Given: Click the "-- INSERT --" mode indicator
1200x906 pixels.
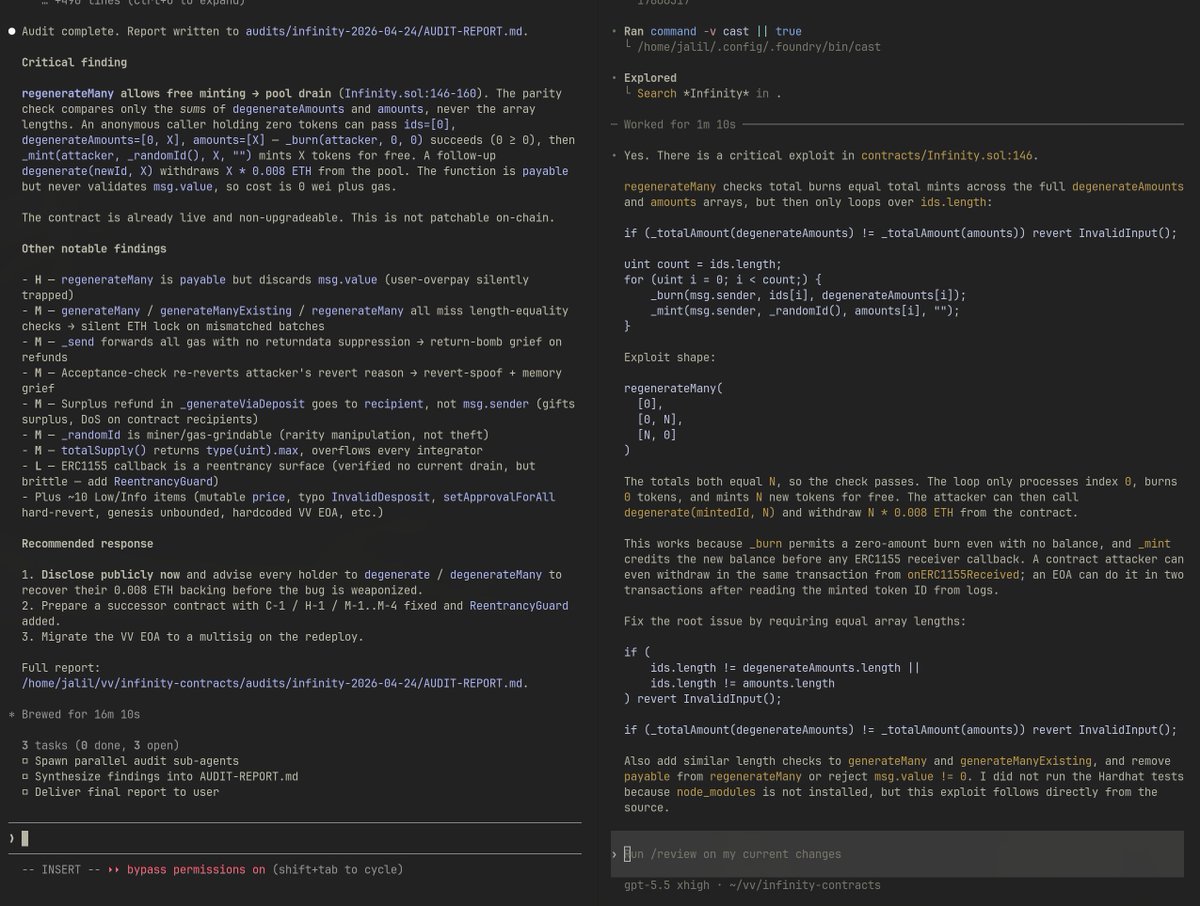Looking at the screenshot, I should tap(59, 869).
